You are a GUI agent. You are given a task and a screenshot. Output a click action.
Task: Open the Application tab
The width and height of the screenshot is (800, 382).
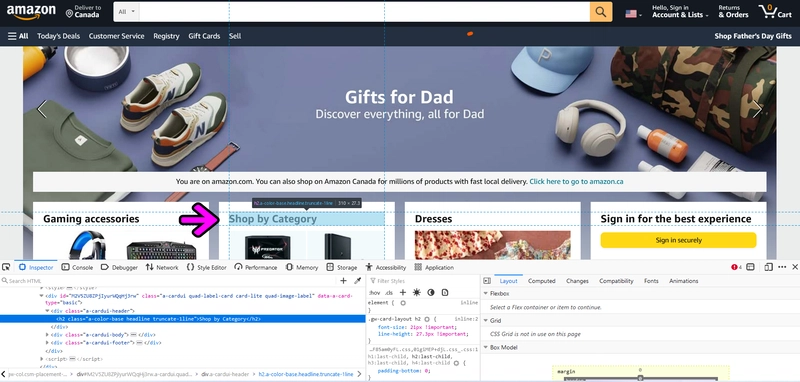click(434, 267)
